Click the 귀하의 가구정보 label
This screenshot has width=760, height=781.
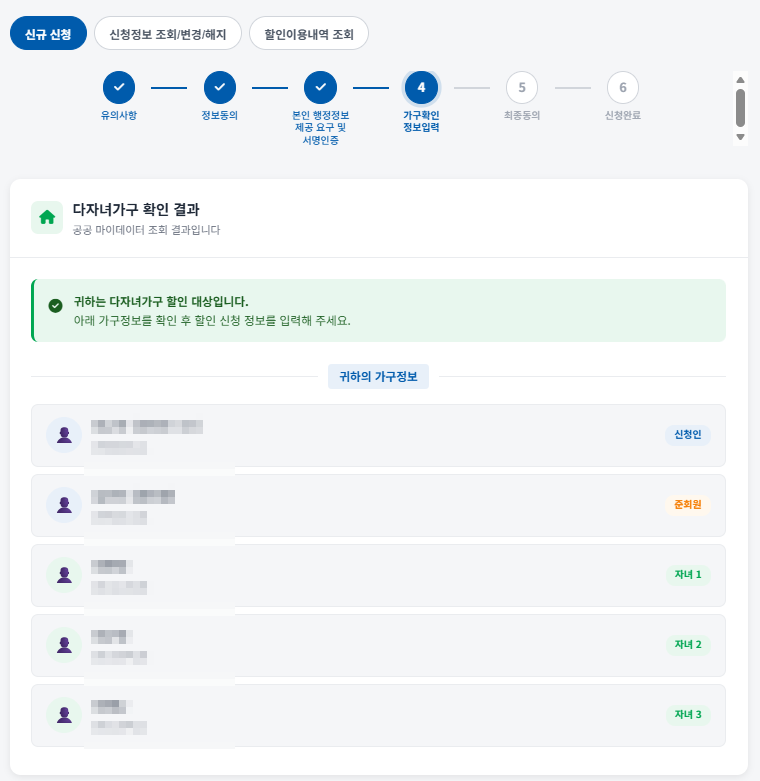pyautogui.click(x=378, y=377)
